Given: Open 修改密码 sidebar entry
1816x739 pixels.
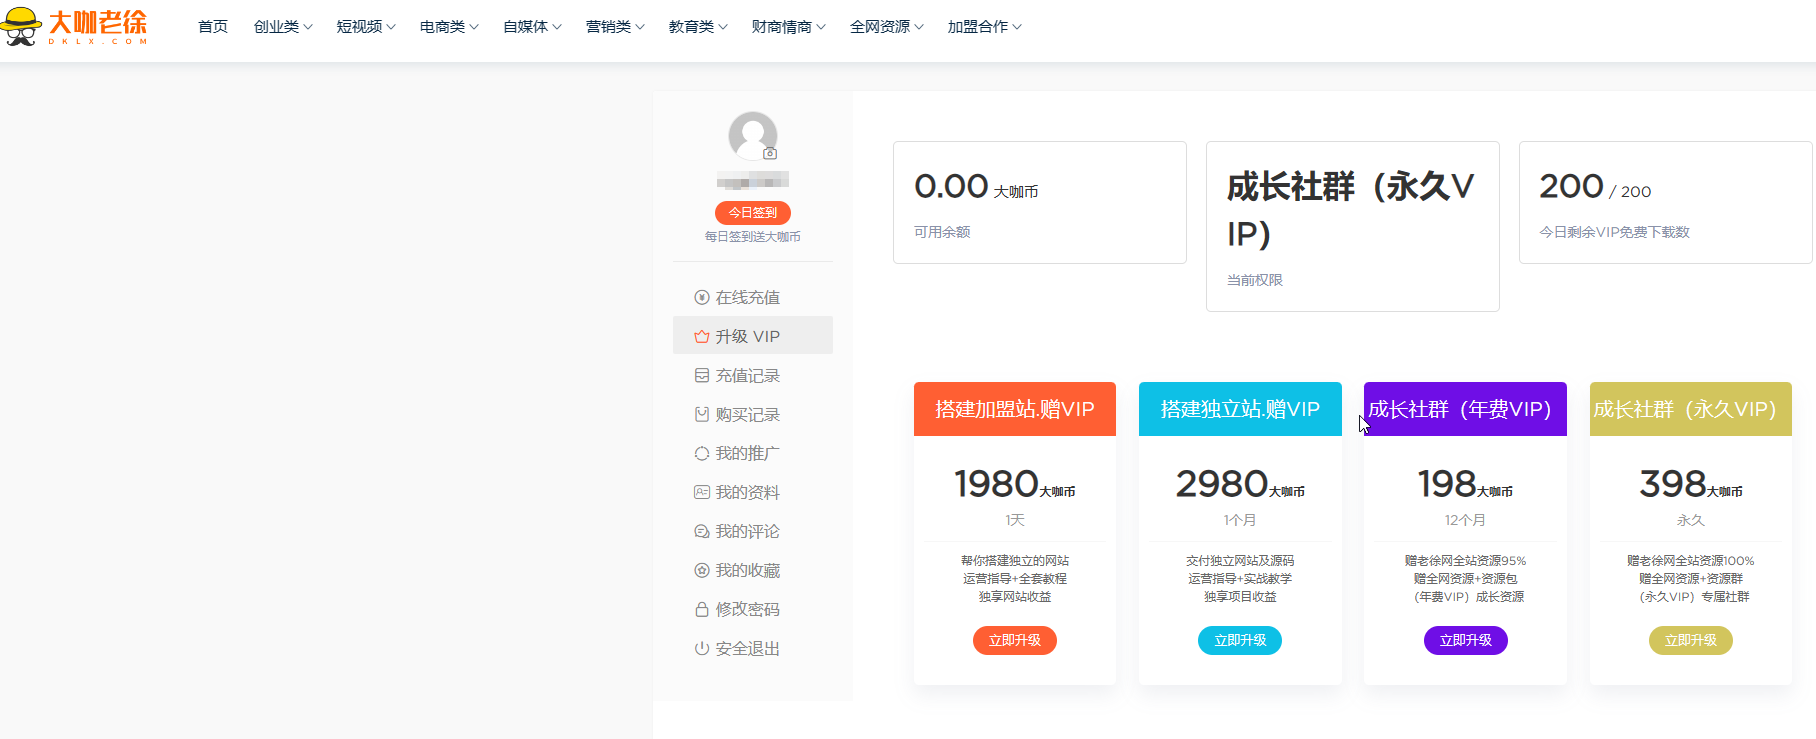Looking at the screenshot, I should coord(752,609).
